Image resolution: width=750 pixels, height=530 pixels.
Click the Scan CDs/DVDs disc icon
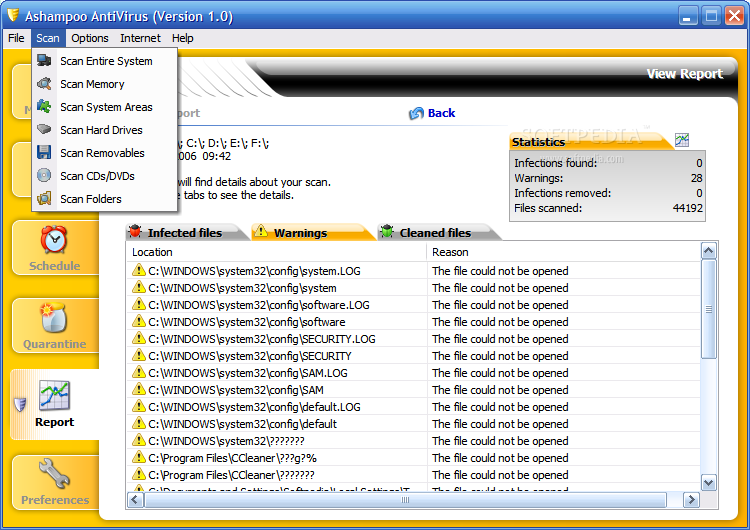tap(44, 175)
